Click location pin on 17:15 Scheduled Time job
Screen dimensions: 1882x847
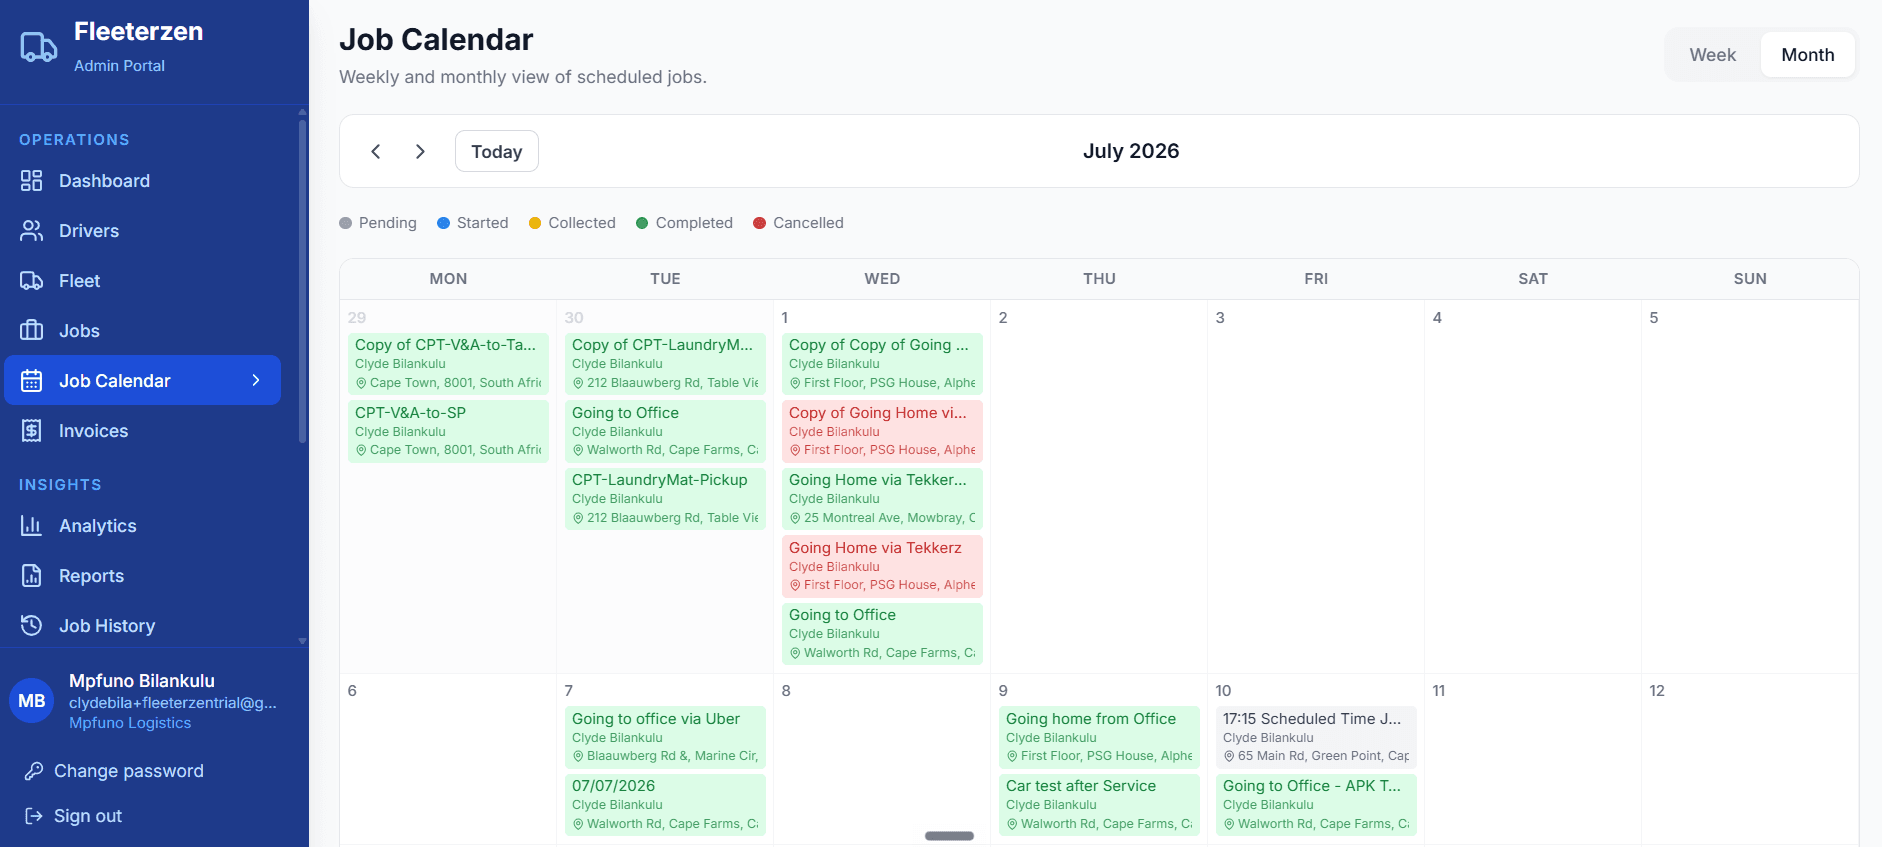[x=1229, y=756]
